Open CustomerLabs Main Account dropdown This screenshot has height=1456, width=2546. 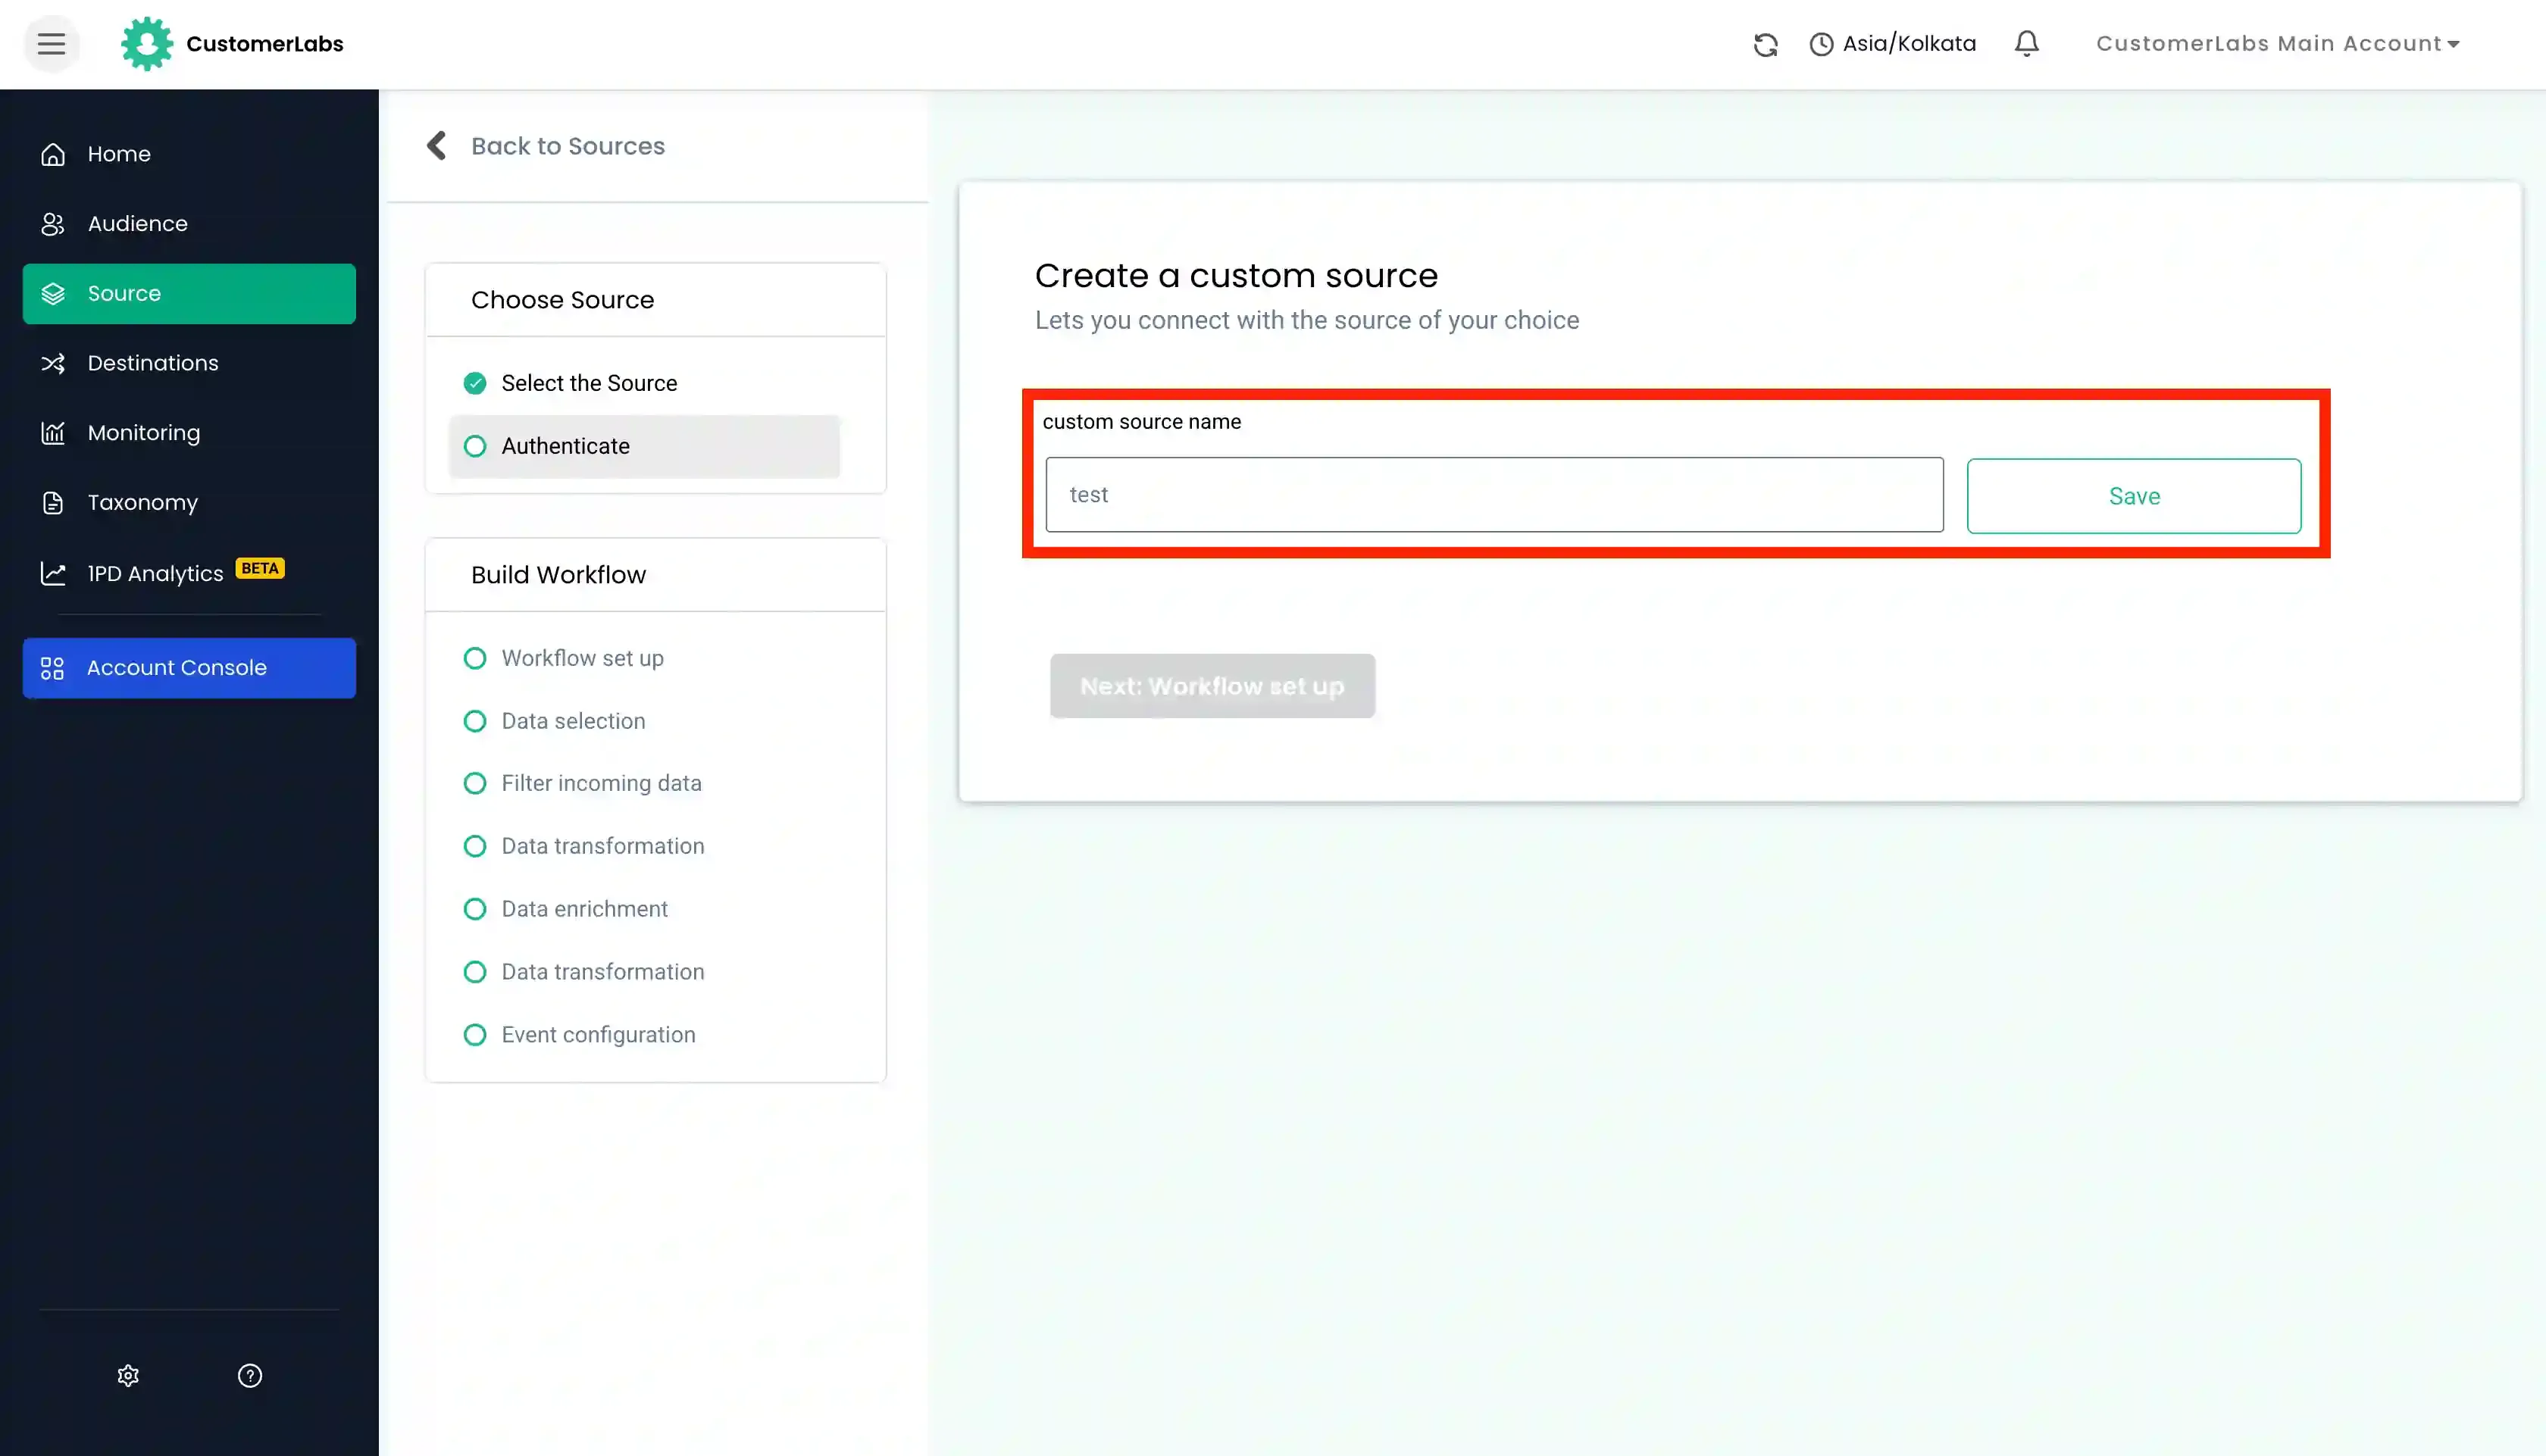point(2278,44)
